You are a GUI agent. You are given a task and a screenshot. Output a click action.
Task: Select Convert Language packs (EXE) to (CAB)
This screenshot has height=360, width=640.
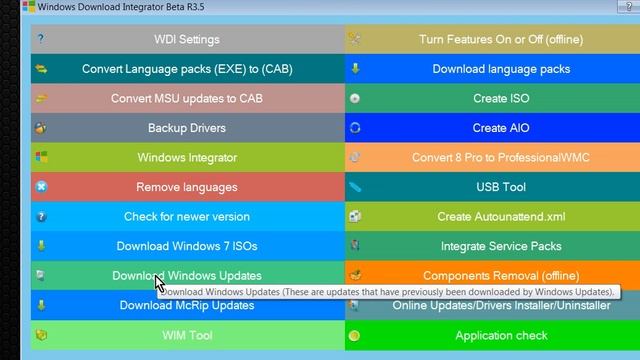(x=188, y=69)
